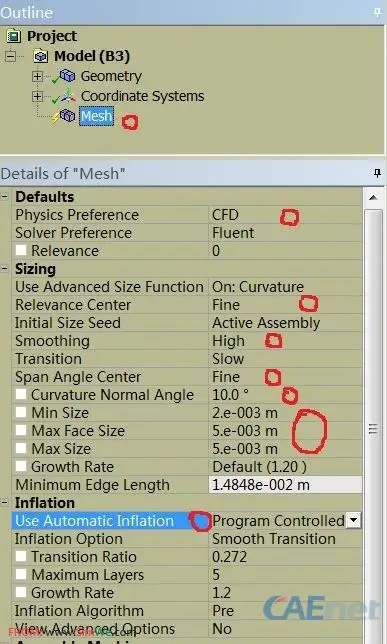Click Min Size value 2.e-003 m
Viewport: 387px width, 644px height.
click(x=245, y=413)
